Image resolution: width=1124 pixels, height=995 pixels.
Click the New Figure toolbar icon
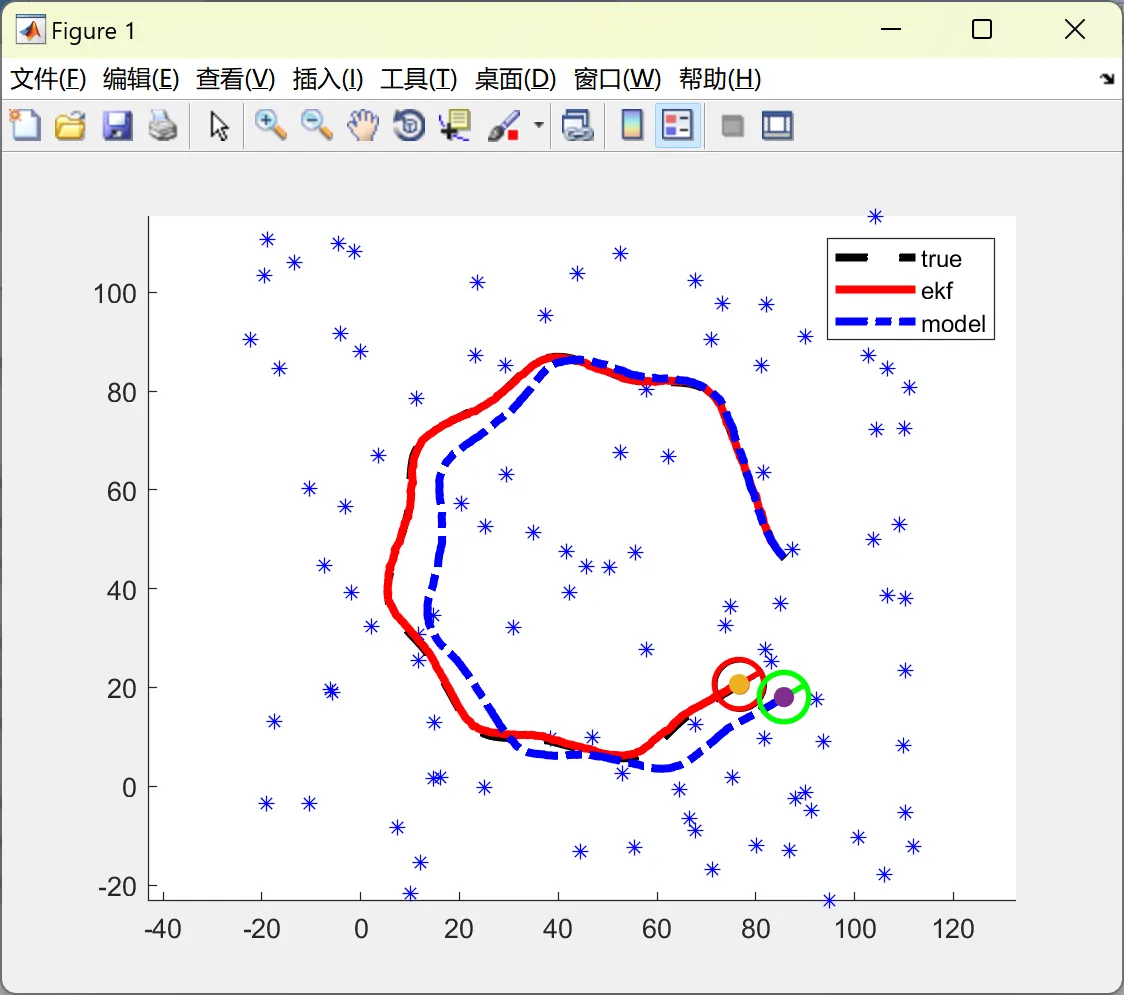point(25,125)
